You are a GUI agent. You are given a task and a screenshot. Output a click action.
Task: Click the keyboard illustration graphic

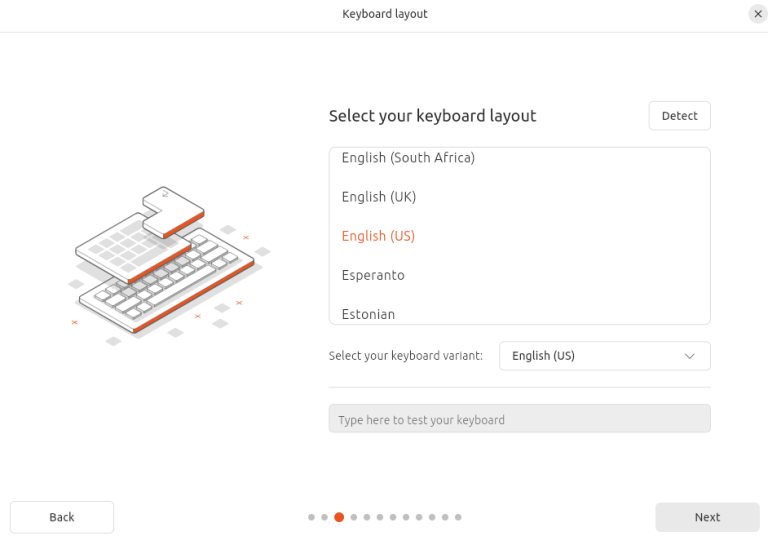(x=166, y=265)
